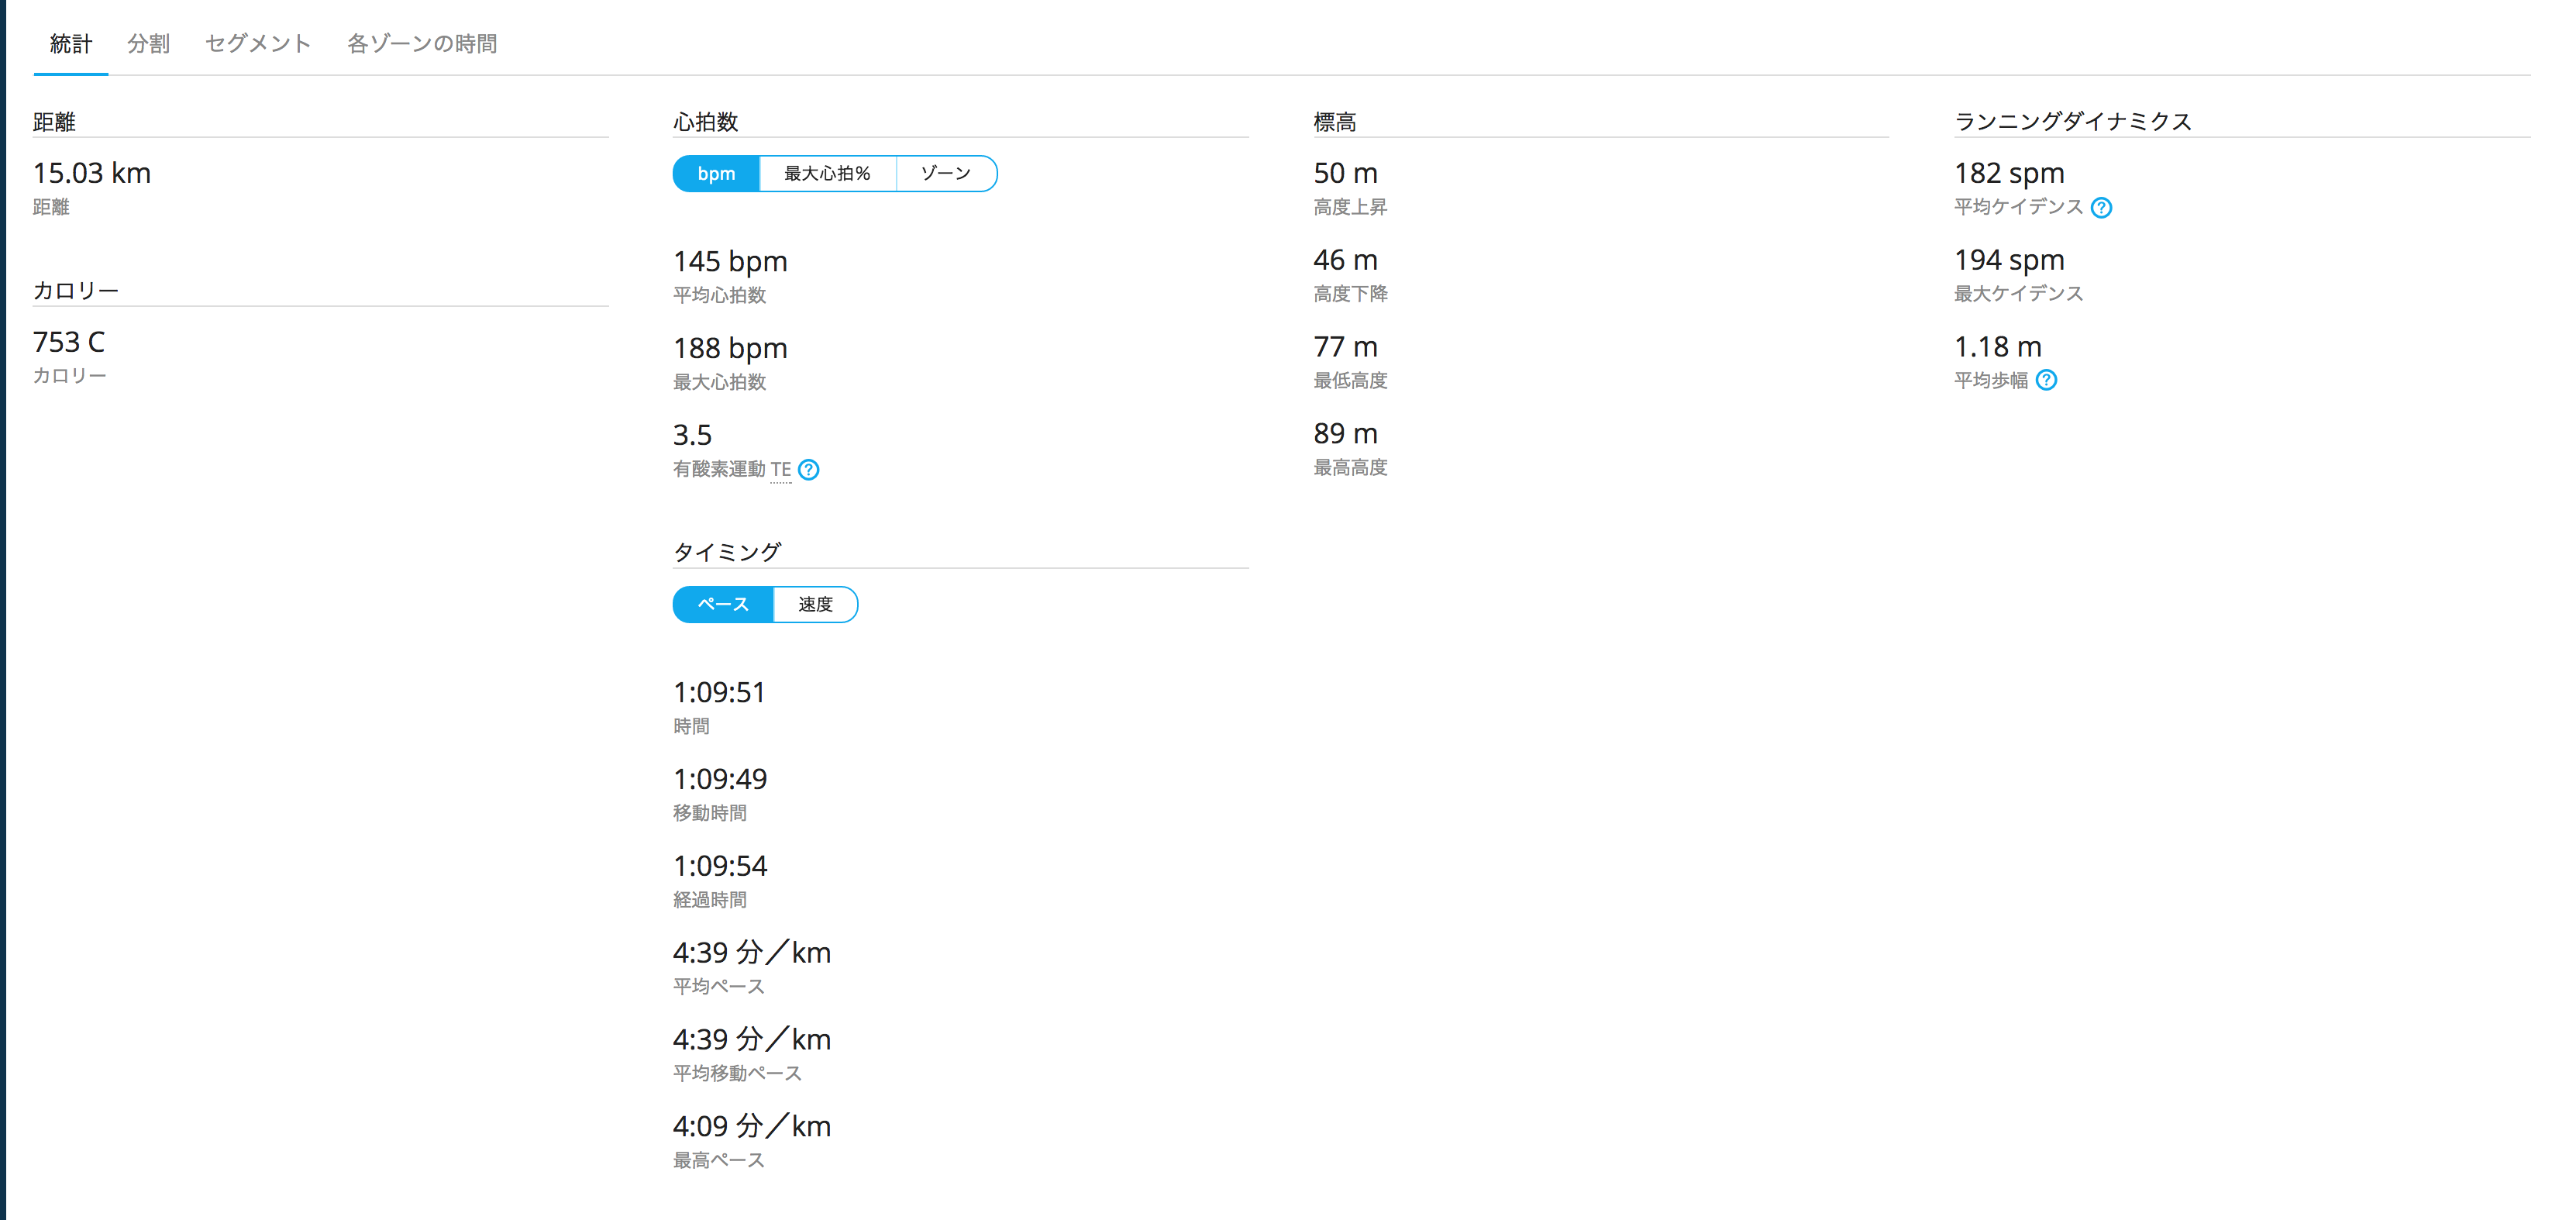Open the セグメント tab
The image size is (2576, 1220).
(258, 43)
